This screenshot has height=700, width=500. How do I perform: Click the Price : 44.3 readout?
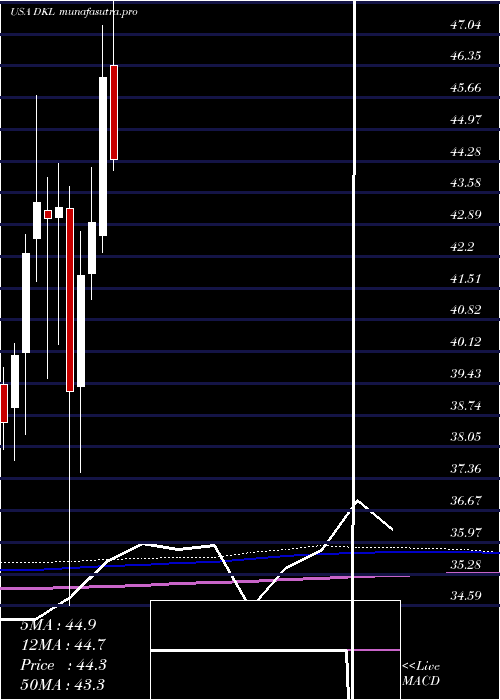[x=63, y=665]
